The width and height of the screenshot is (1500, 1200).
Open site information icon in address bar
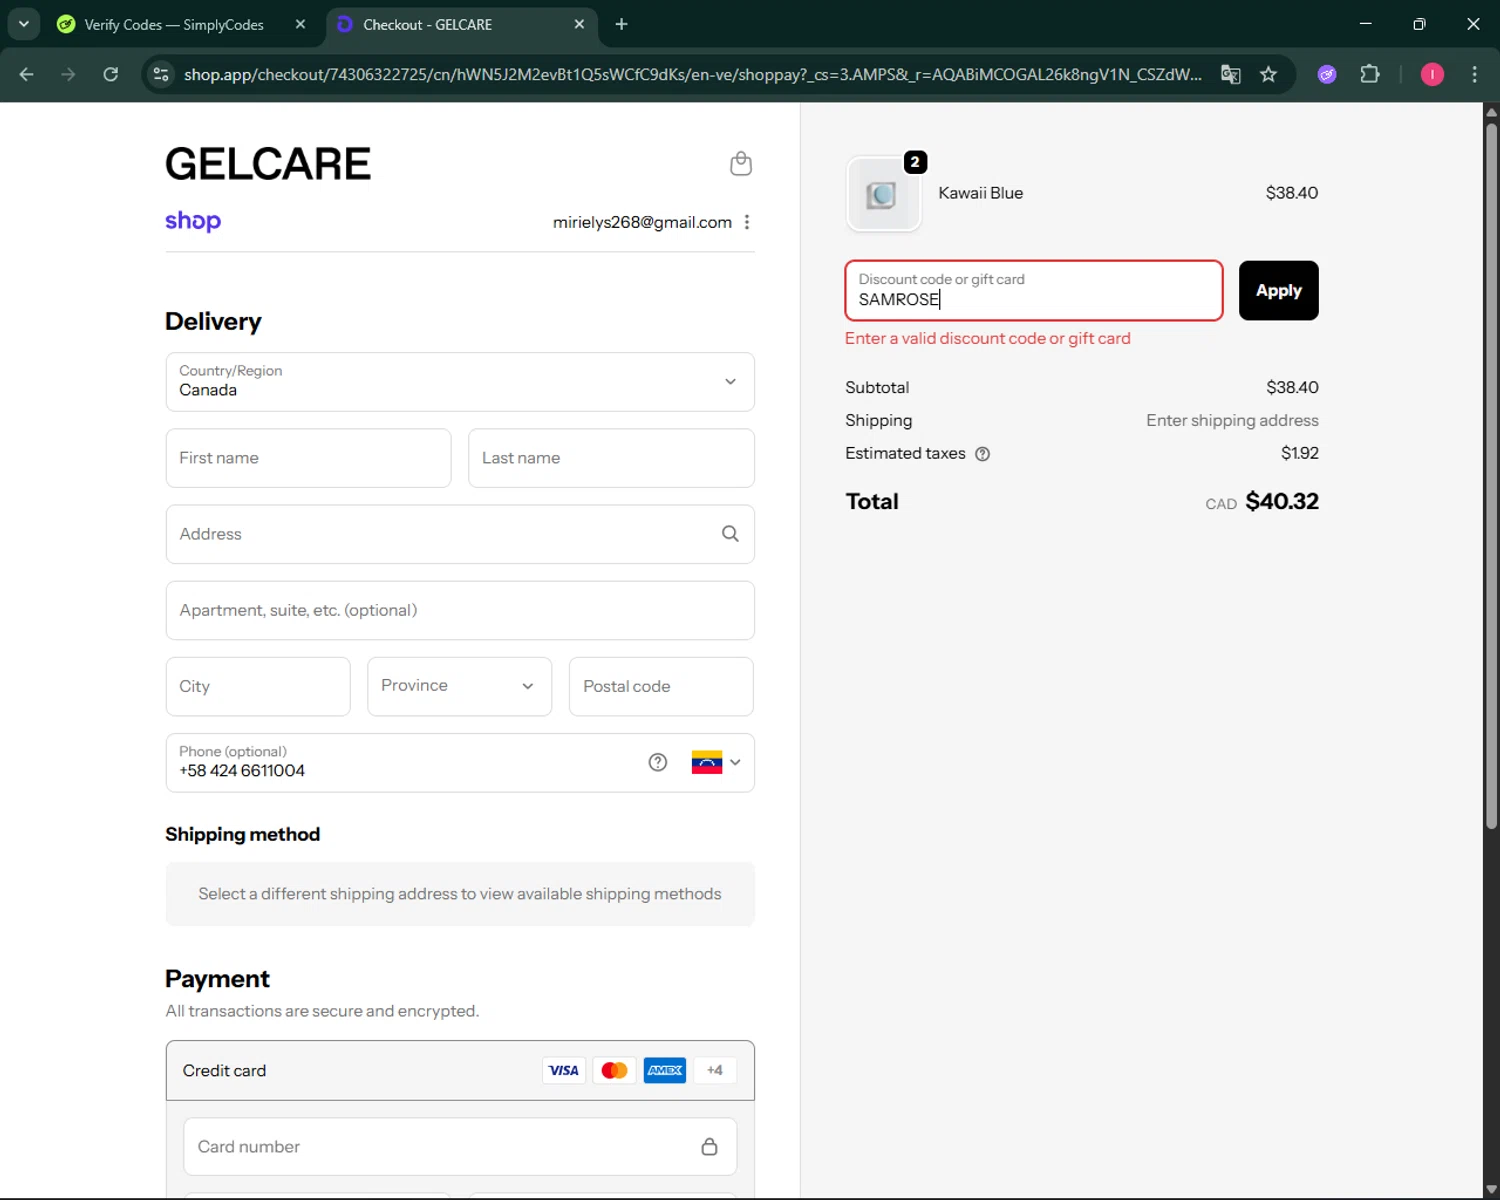tap(161, 74)
